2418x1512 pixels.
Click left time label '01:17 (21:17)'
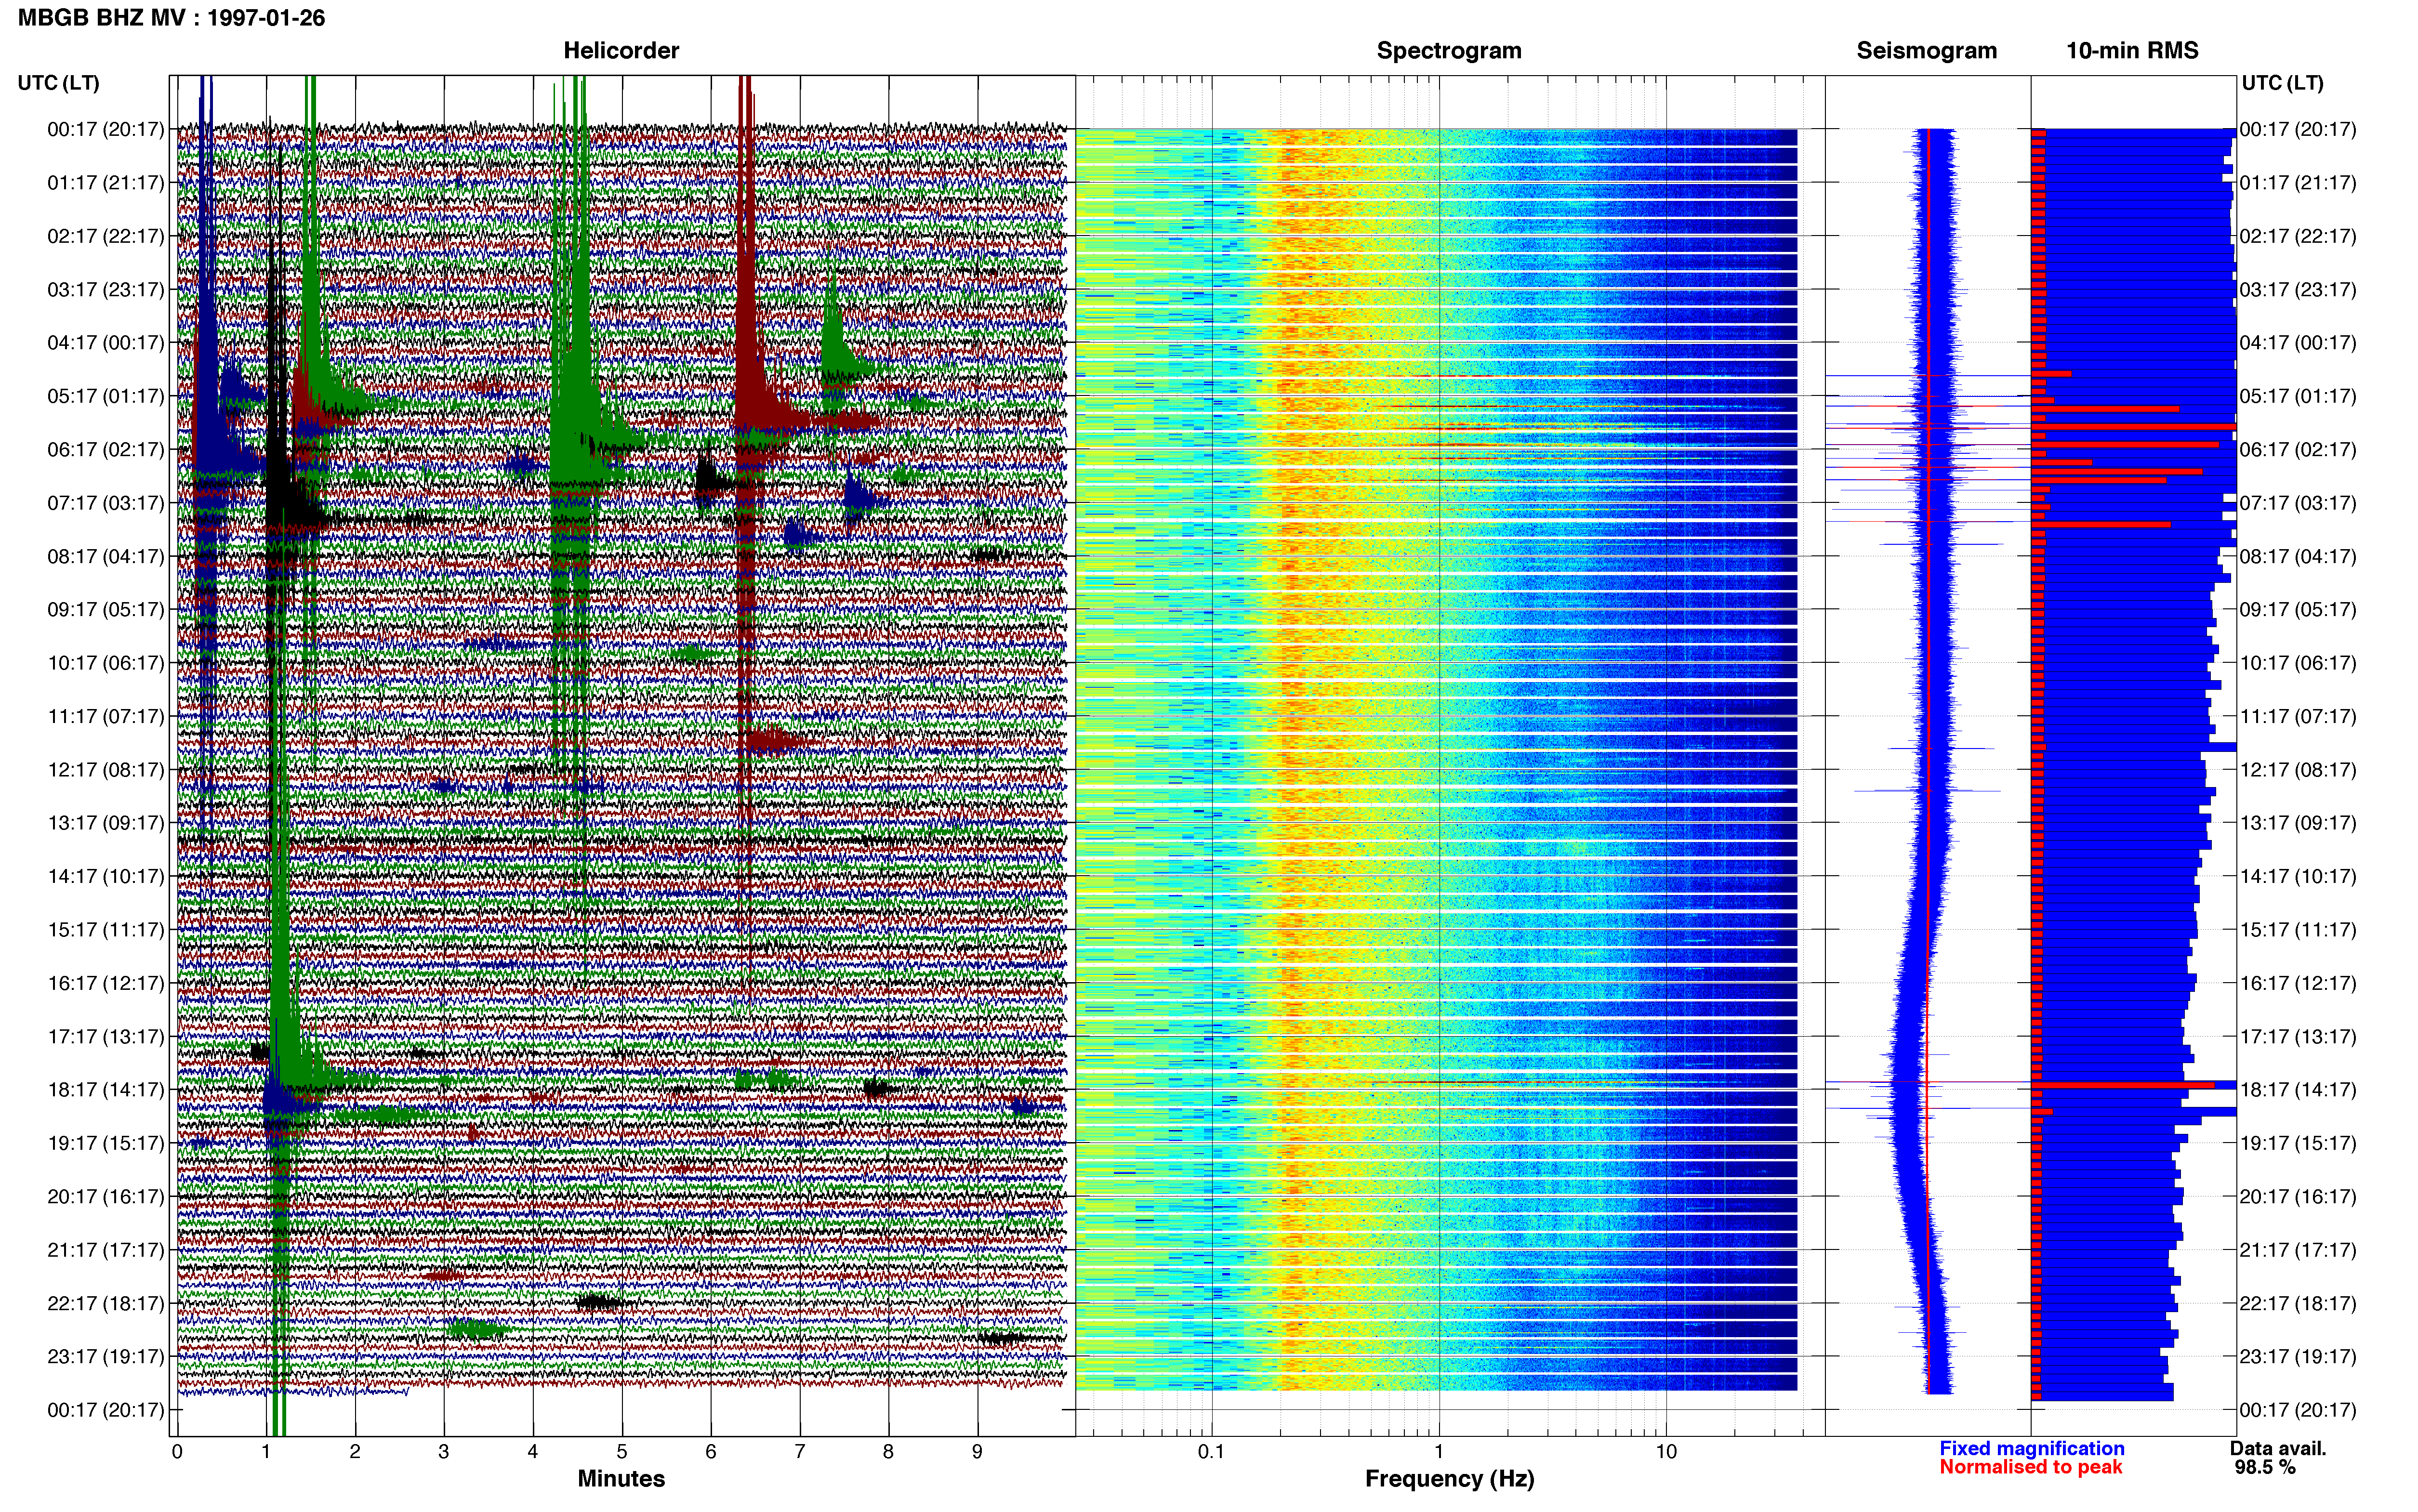(x=106, y=183)
